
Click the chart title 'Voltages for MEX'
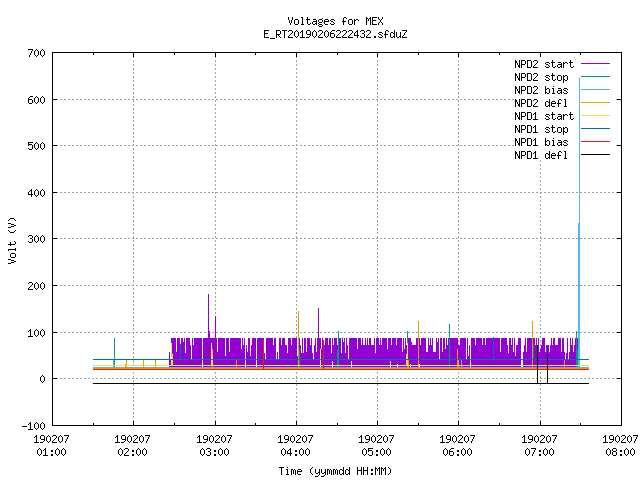click(x=335, y=21)
